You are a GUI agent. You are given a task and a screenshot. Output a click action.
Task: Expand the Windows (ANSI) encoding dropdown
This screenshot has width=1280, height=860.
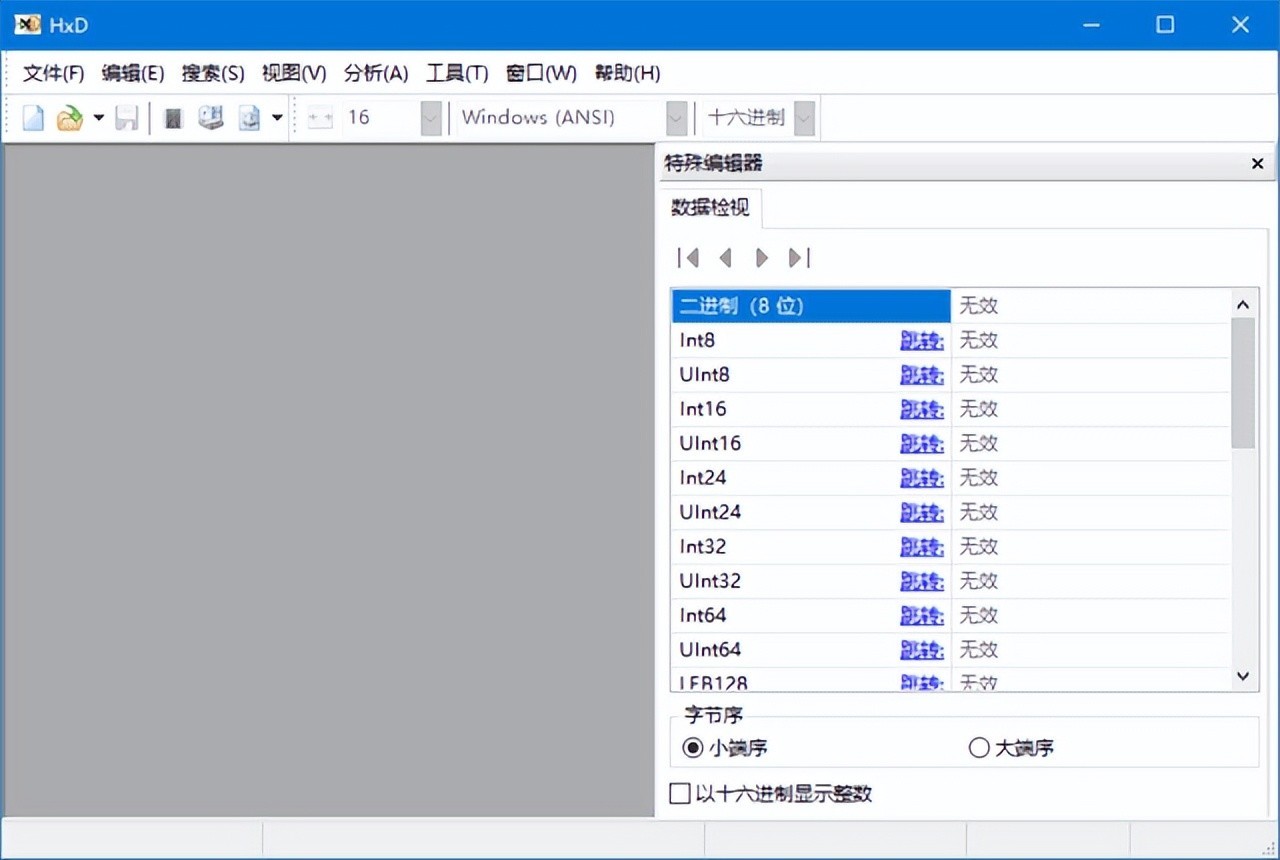[677, 118]
